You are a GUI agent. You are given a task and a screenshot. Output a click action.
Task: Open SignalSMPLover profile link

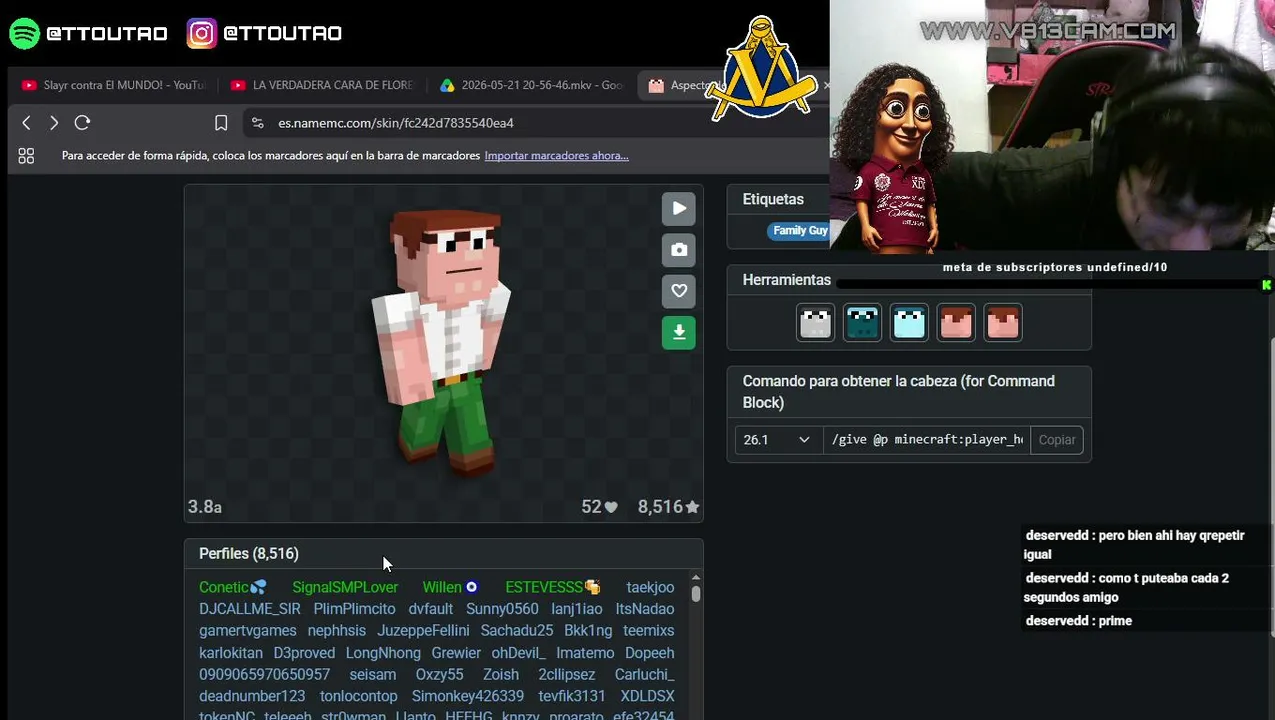(345, 587)
